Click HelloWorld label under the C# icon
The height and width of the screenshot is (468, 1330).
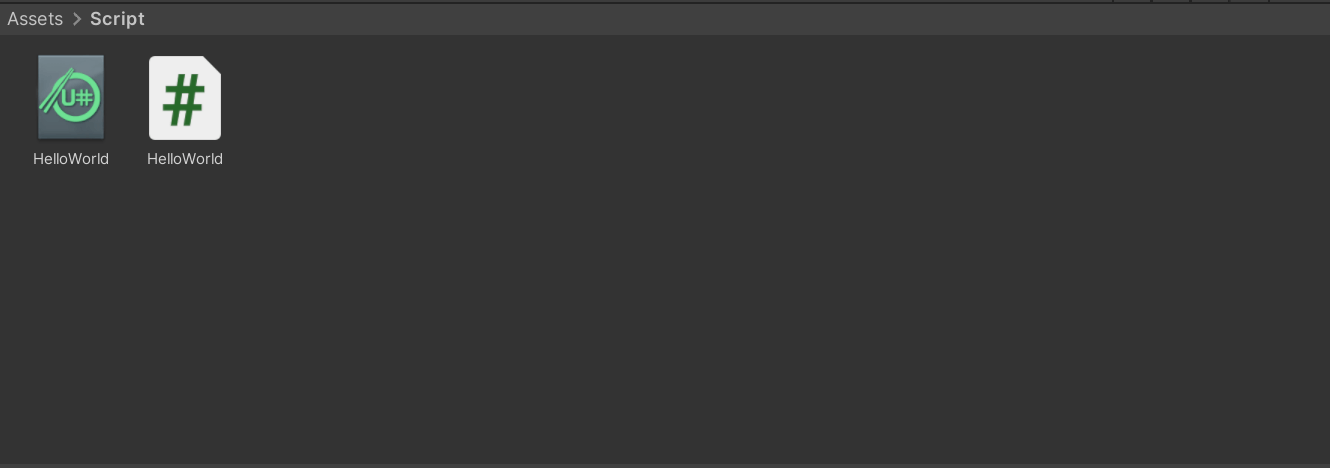(185, 159)
